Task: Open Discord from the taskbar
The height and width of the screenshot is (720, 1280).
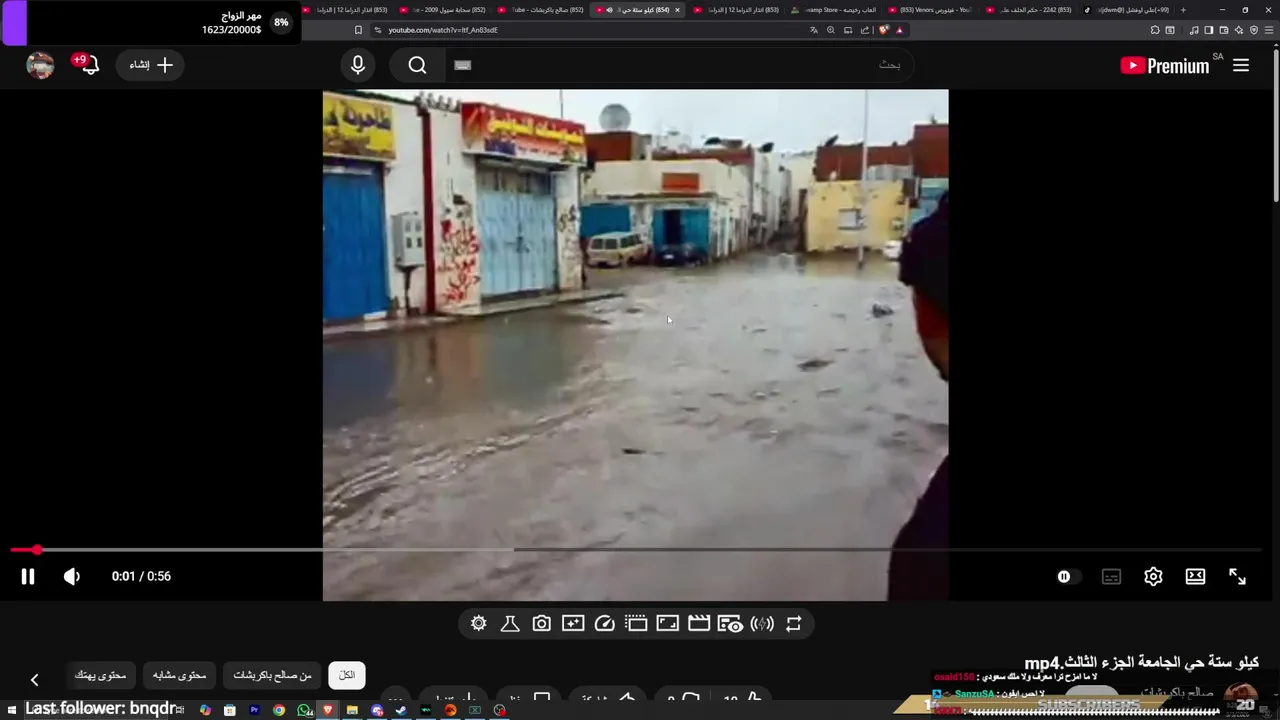Action: (x=377, y=710)
